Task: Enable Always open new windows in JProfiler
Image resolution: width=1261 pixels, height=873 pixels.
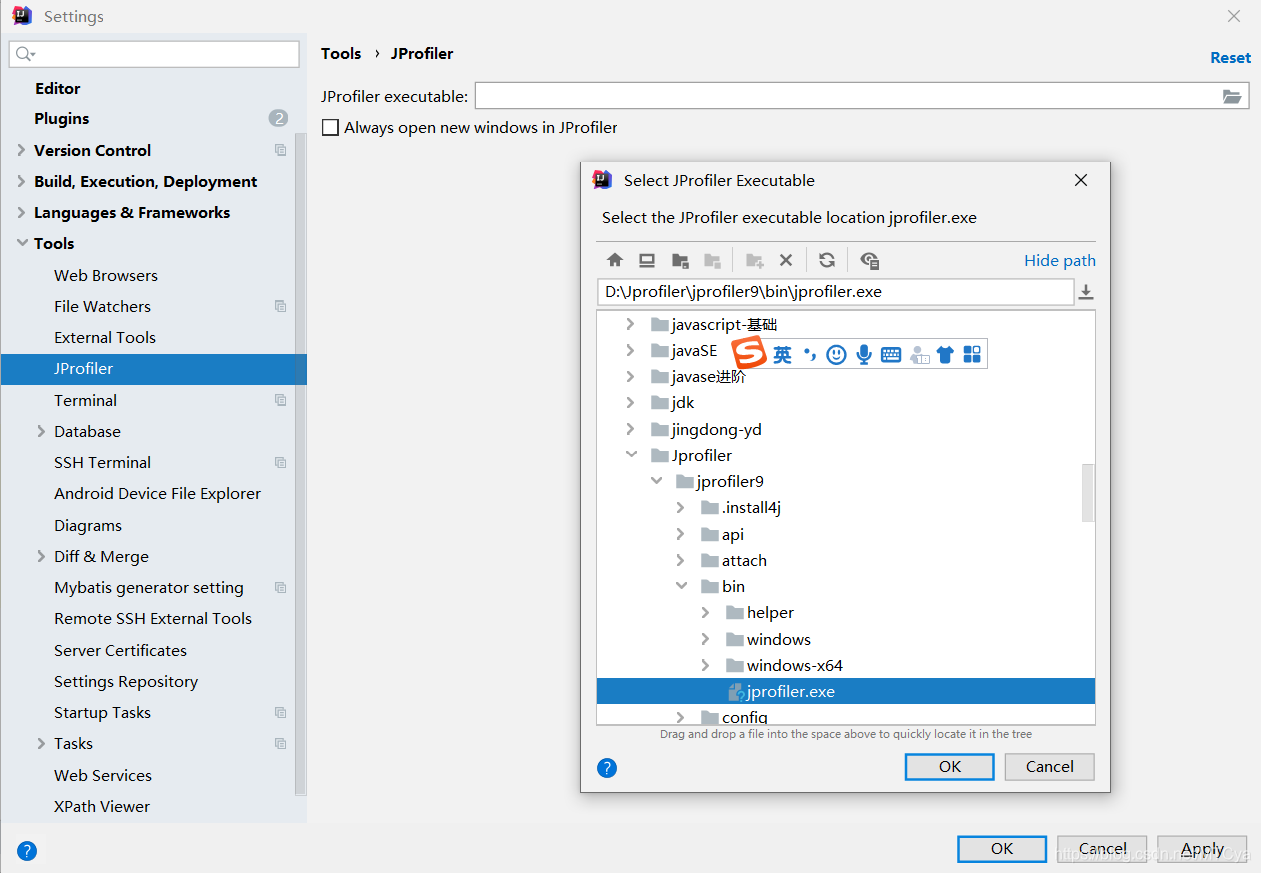Action: (330, 128)
